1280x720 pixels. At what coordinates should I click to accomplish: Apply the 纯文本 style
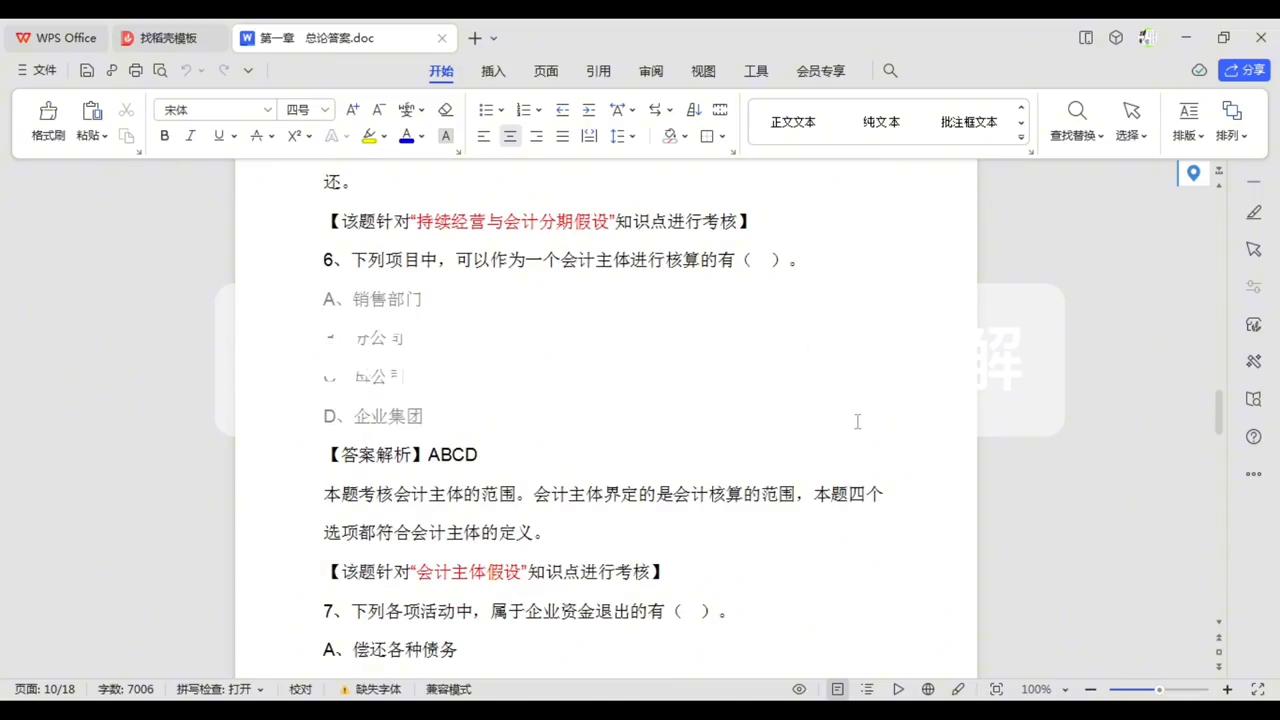click(881, 121)
